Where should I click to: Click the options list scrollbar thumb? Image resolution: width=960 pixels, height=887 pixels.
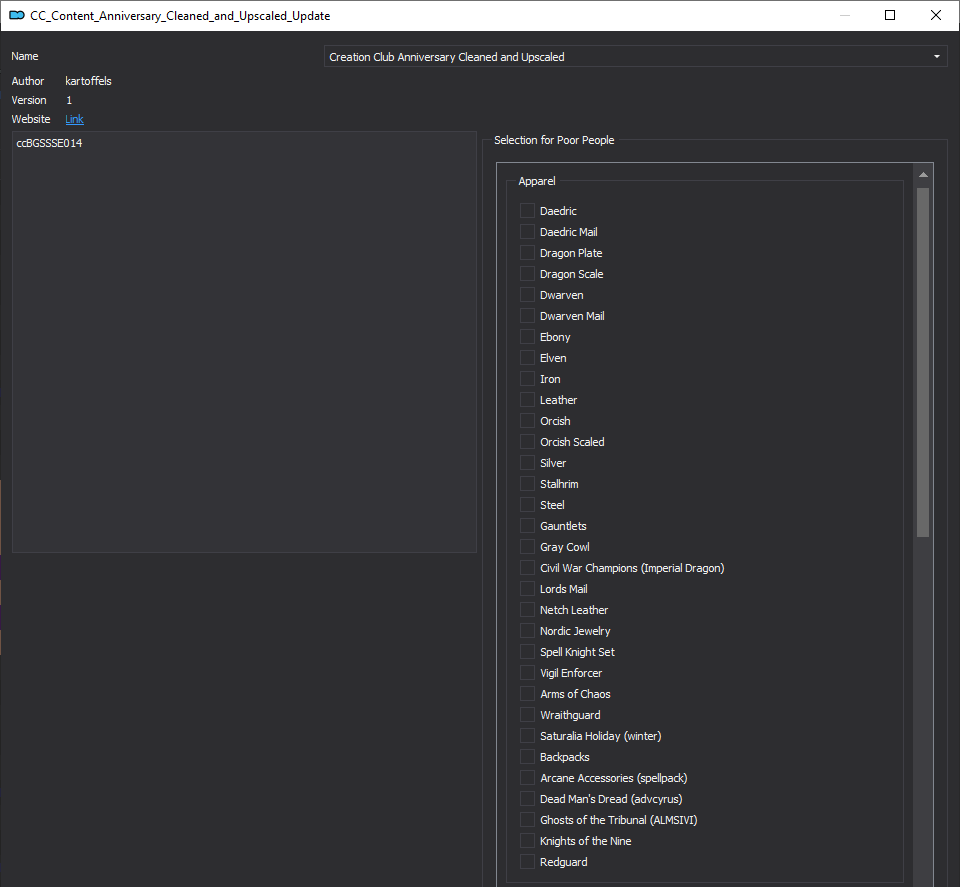(923, 362)
